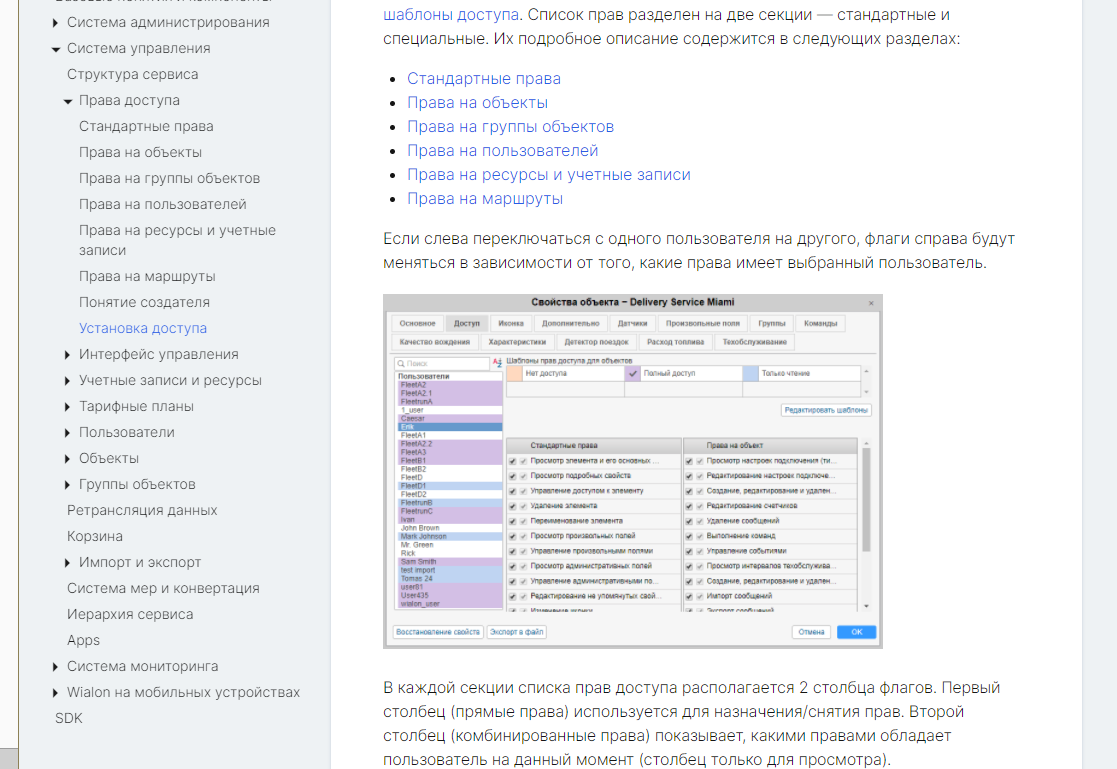Open Права на группы объектов bullet link
The height and width of the screenshot is (769, 1117).
pos(510,126)
